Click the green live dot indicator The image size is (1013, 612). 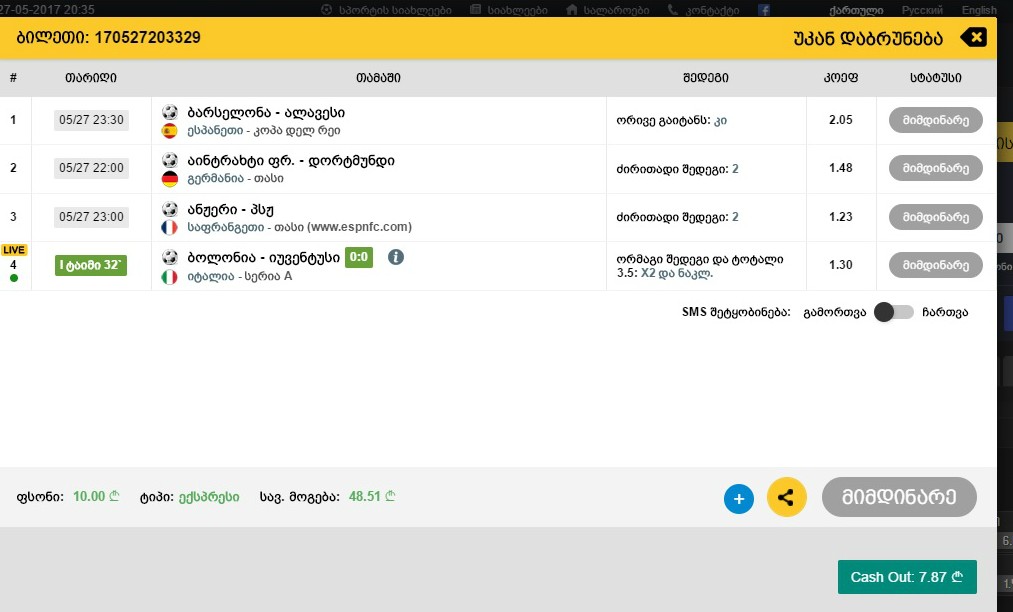(14, 278)
